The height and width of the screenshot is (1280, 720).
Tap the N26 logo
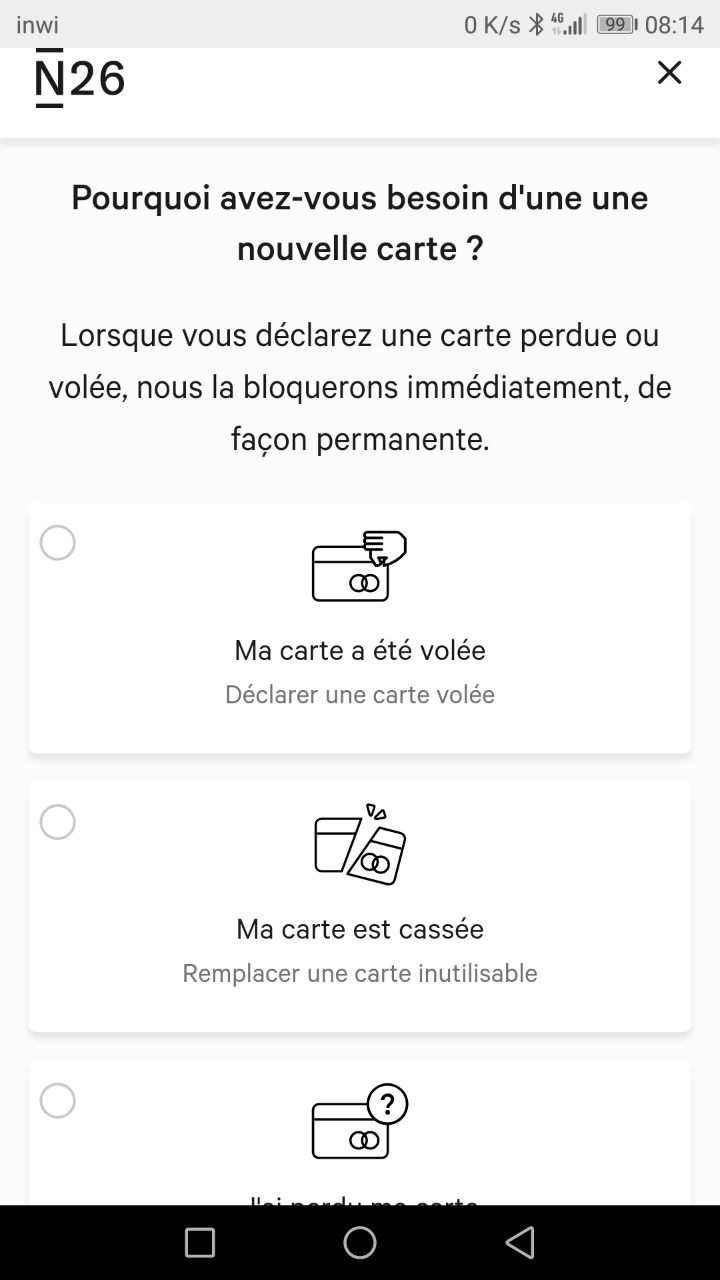(x=80, y=78)
